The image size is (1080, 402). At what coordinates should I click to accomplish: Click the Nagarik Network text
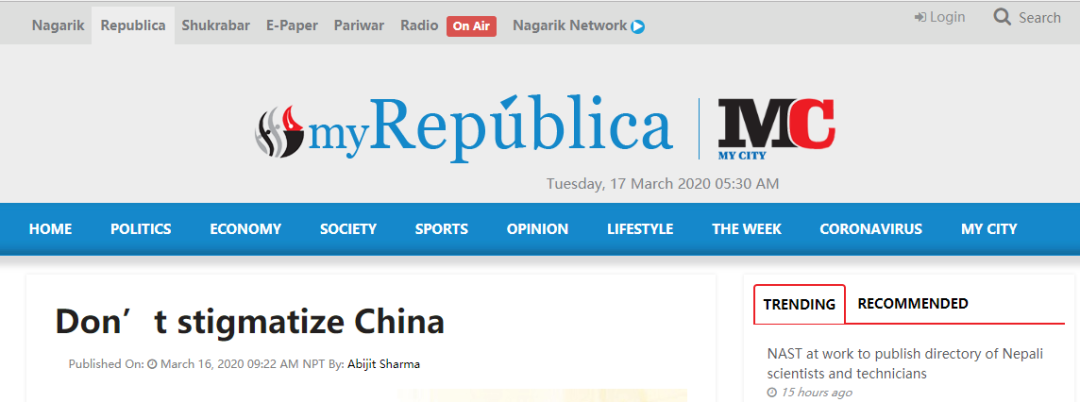570,25
